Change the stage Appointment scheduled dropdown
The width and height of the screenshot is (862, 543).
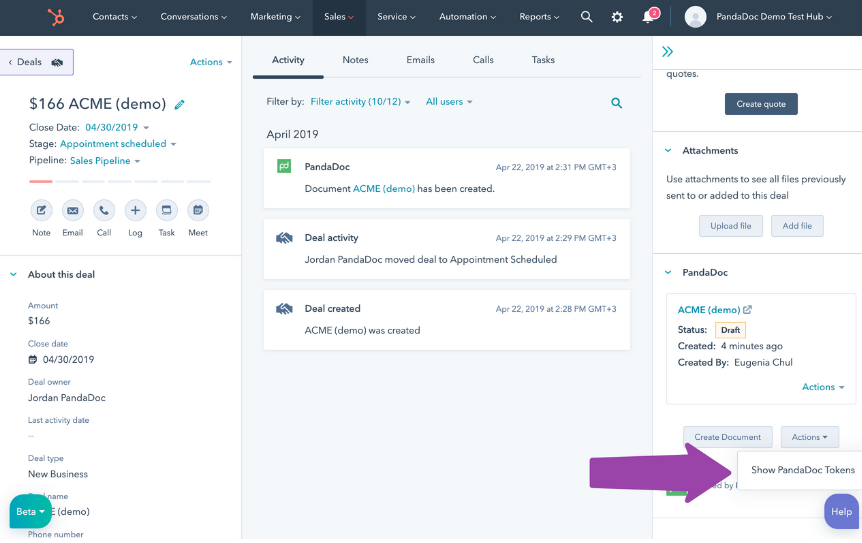point(118,144)
